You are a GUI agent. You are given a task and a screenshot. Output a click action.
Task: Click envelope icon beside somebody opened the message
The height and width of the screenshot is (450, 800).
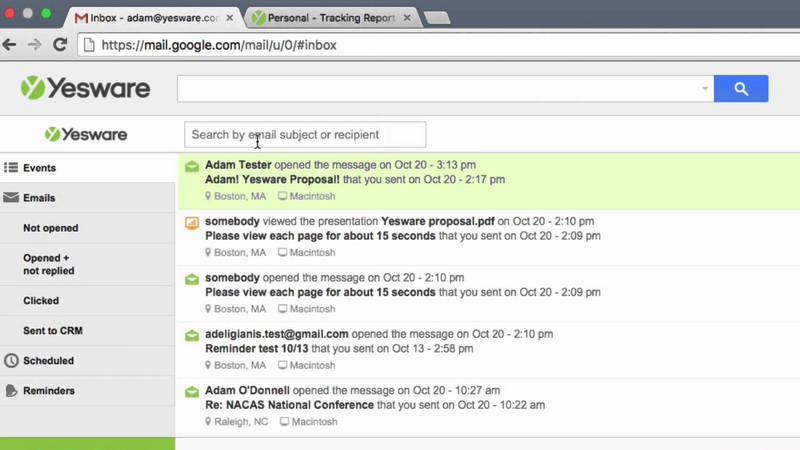[x=192, y=279]
